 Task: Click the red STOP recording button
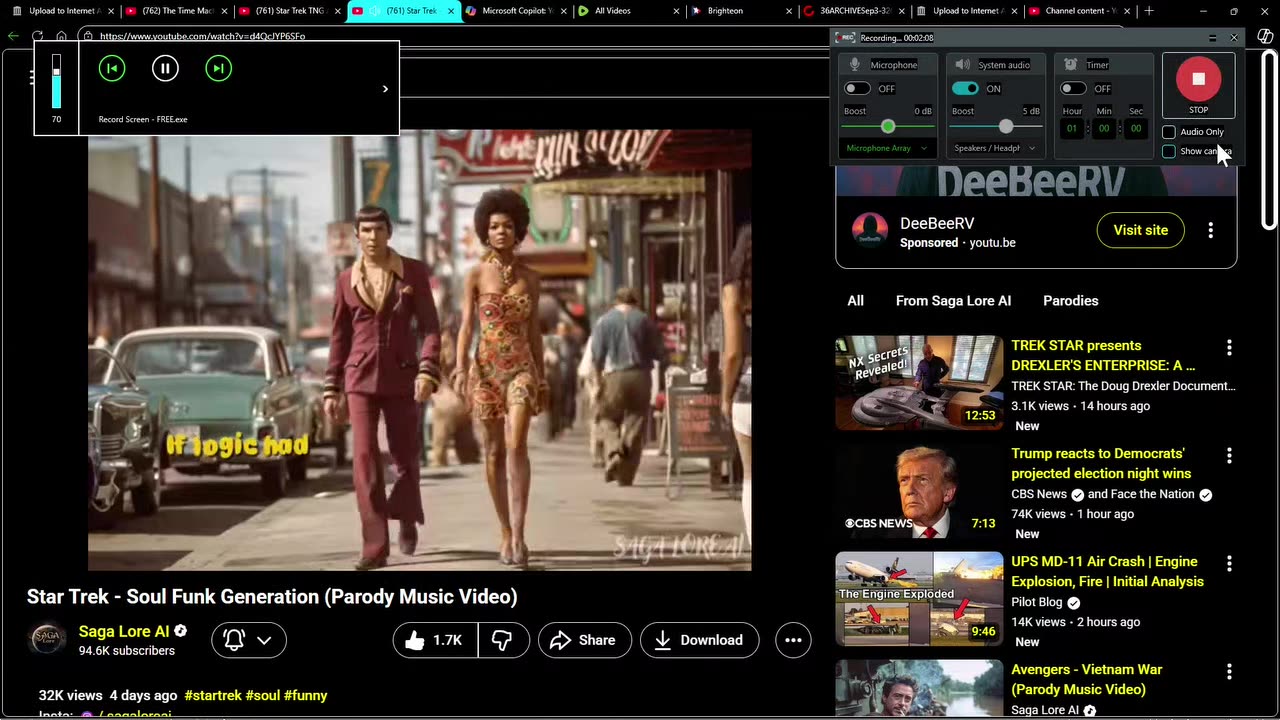tap(1198, 80)
